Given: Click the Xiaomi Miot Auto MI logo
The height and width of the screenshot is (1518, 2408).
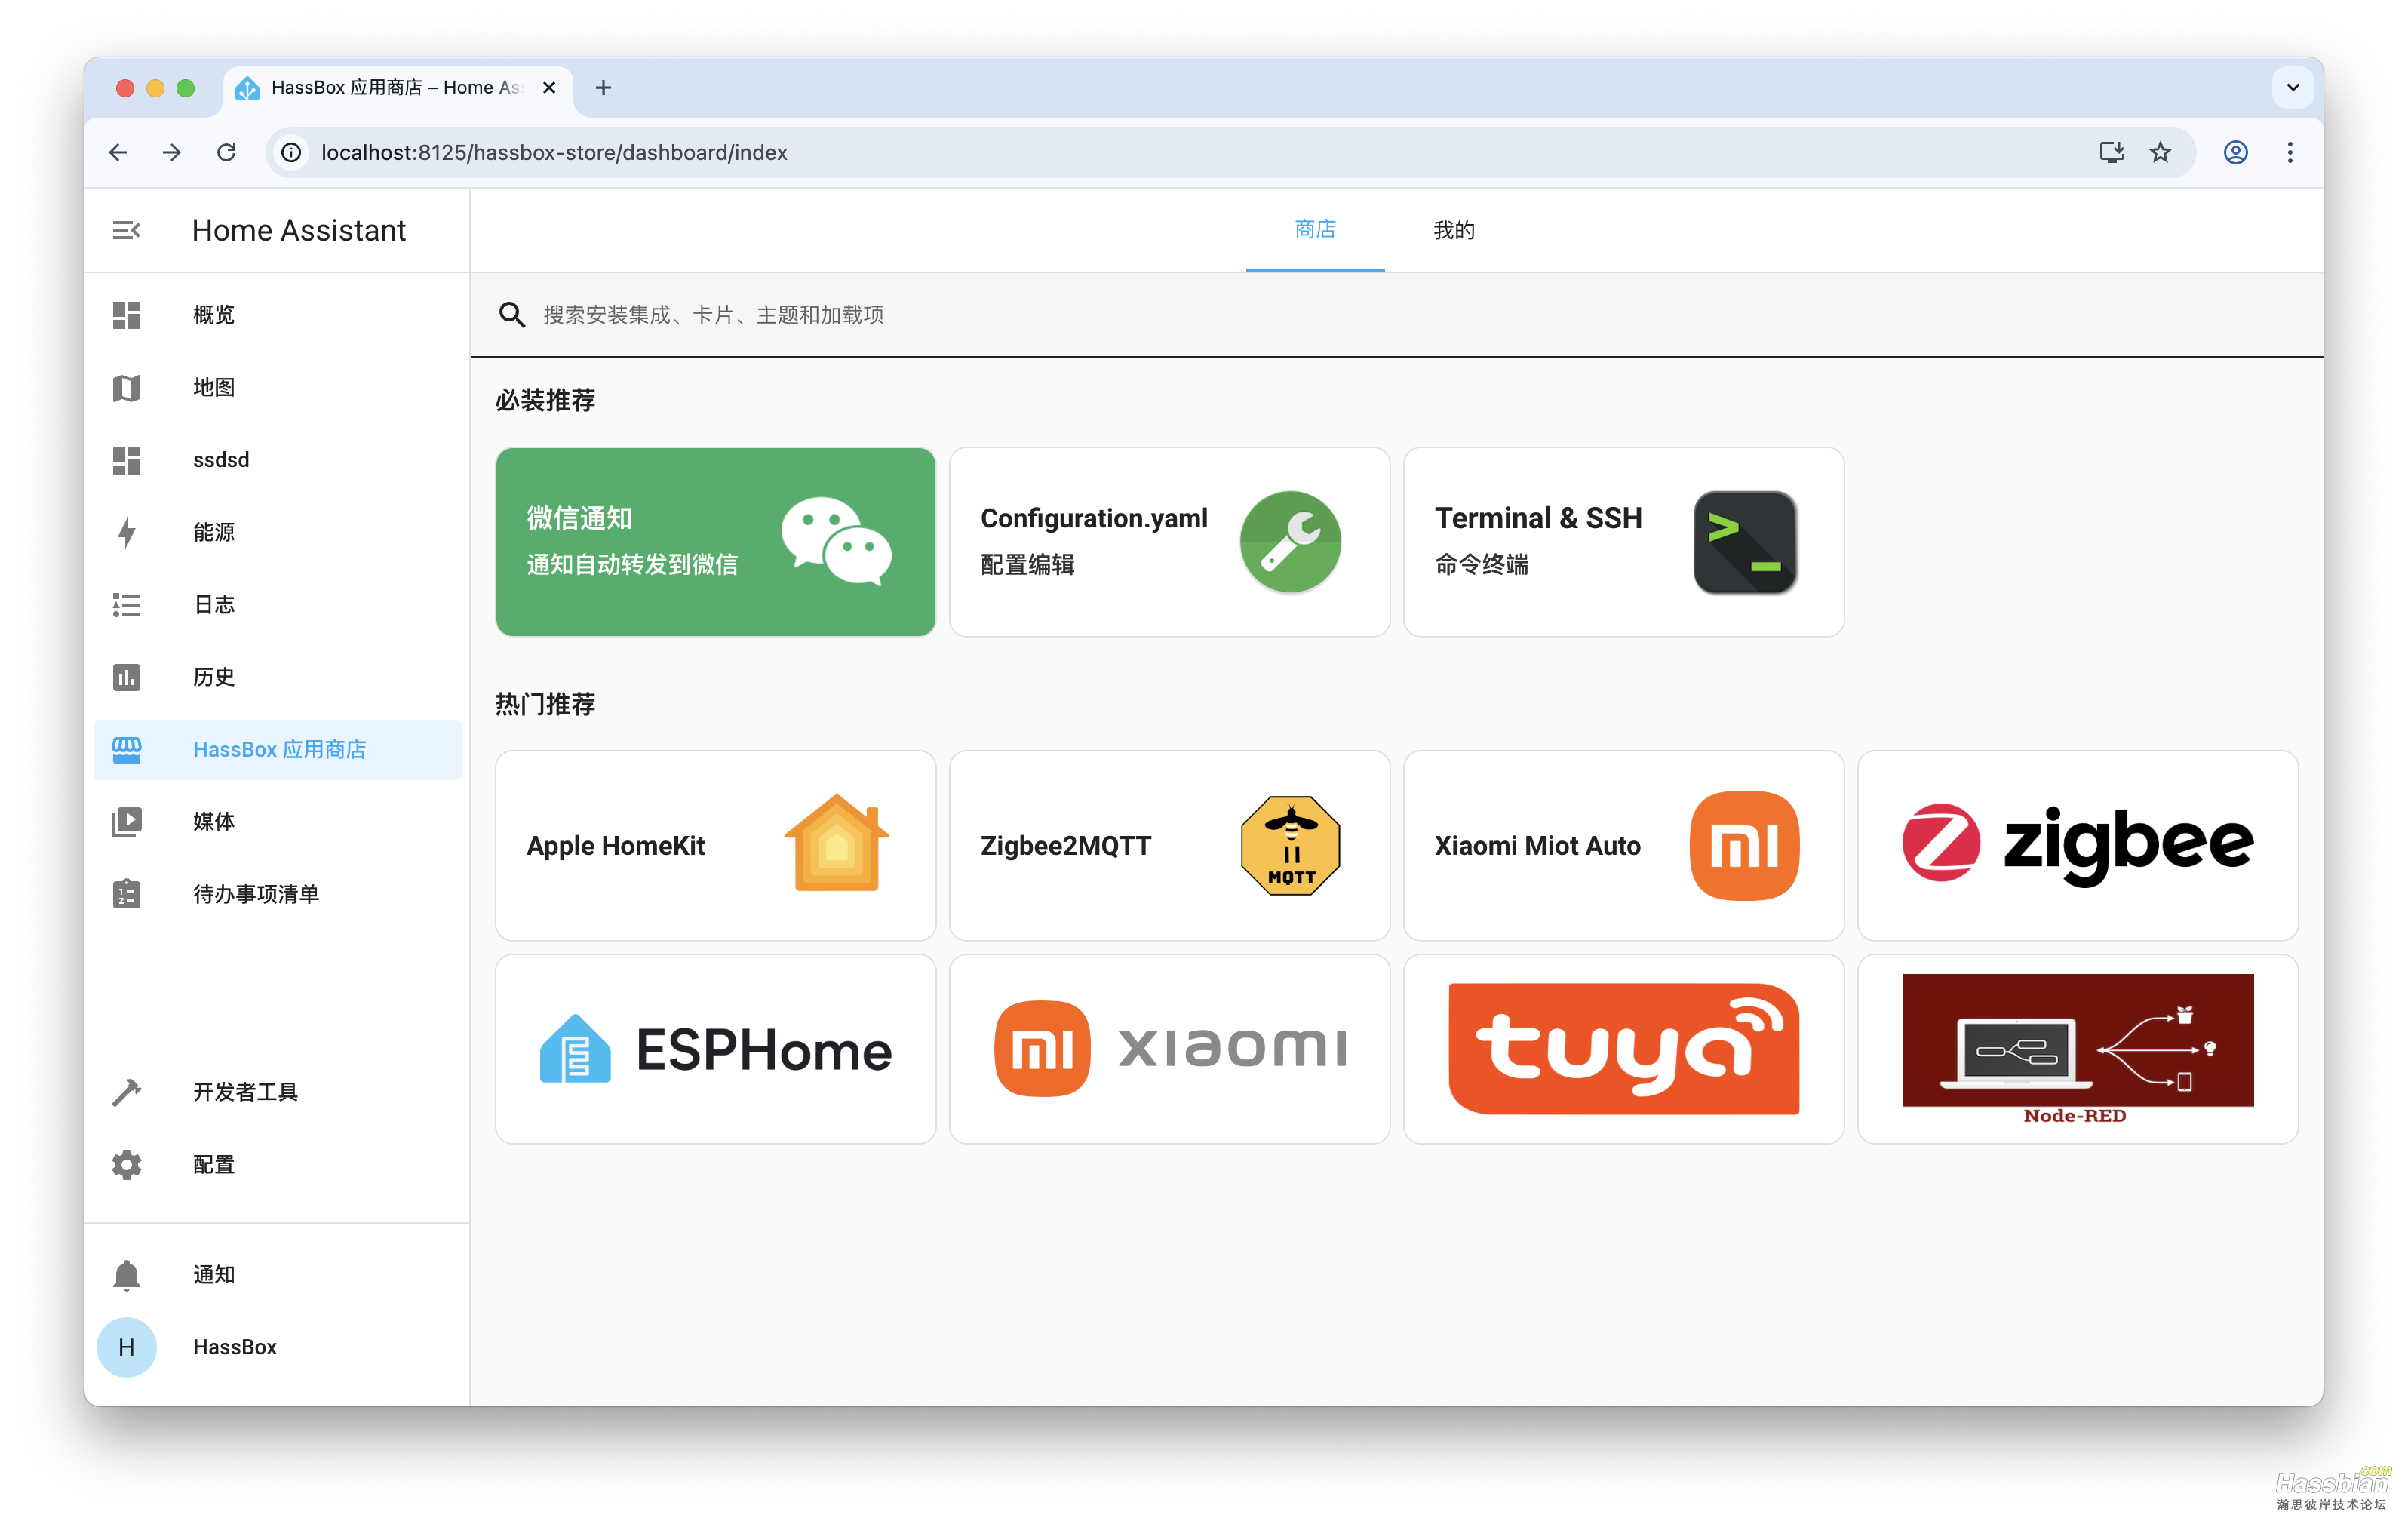Looking at the screenshot, I should pos(1745,845).
